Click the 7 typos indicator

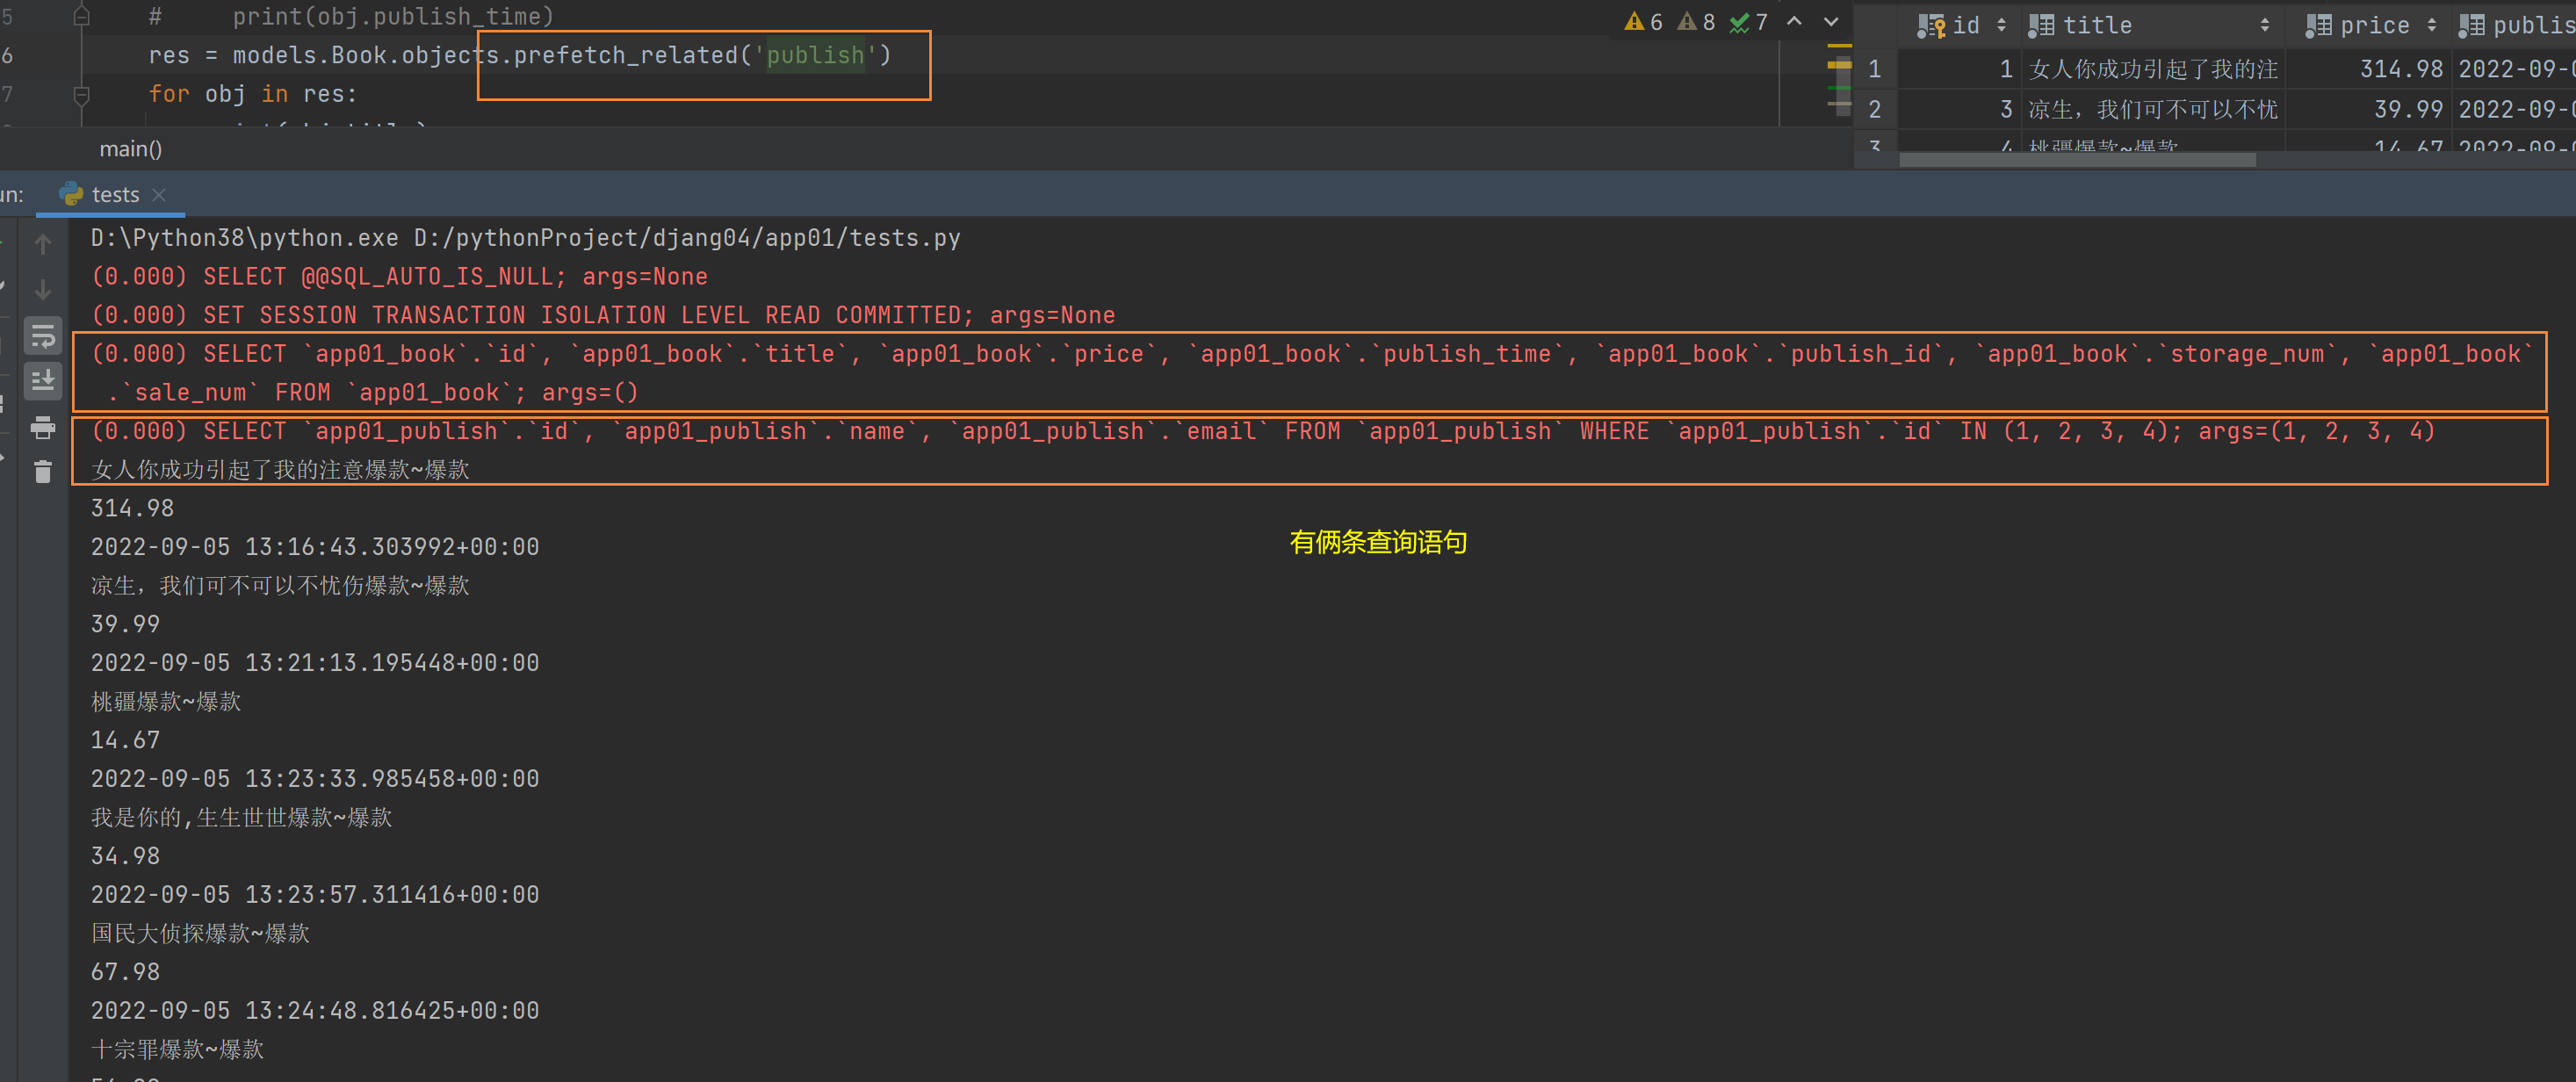tap(1749, 22)
